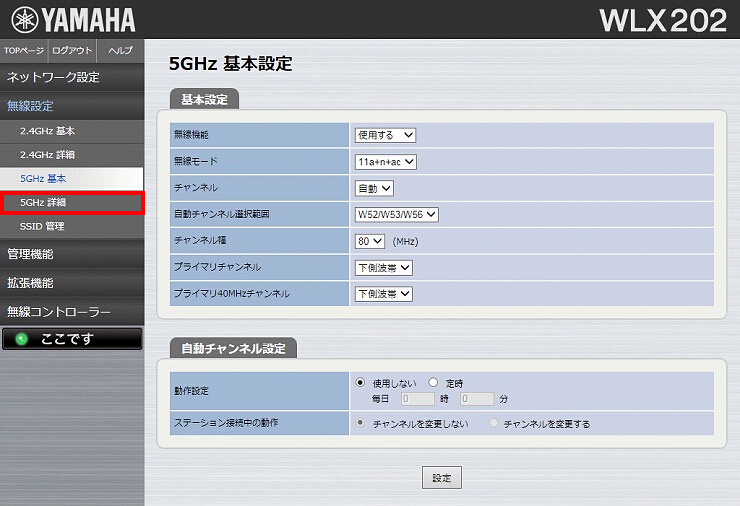740x506 pixels.
Task: Click the 動作設定 row label
Action: (x=191, y=391)
